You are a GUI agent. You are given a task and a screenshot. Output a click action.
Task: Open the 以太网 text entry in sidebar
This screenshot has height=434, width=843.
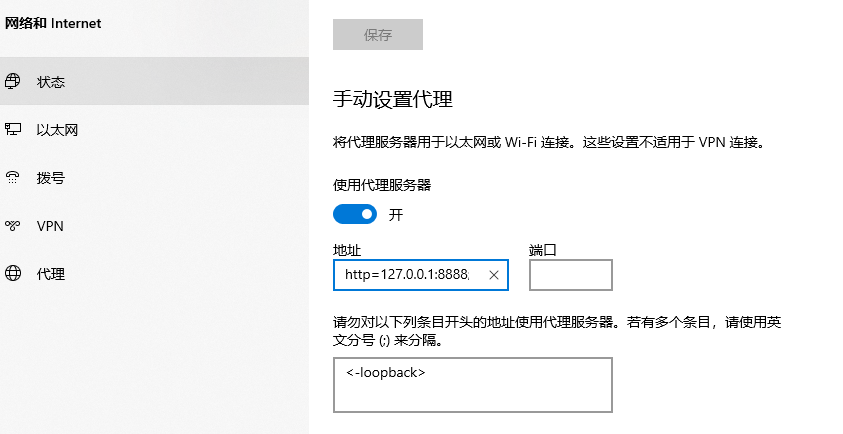57,130
